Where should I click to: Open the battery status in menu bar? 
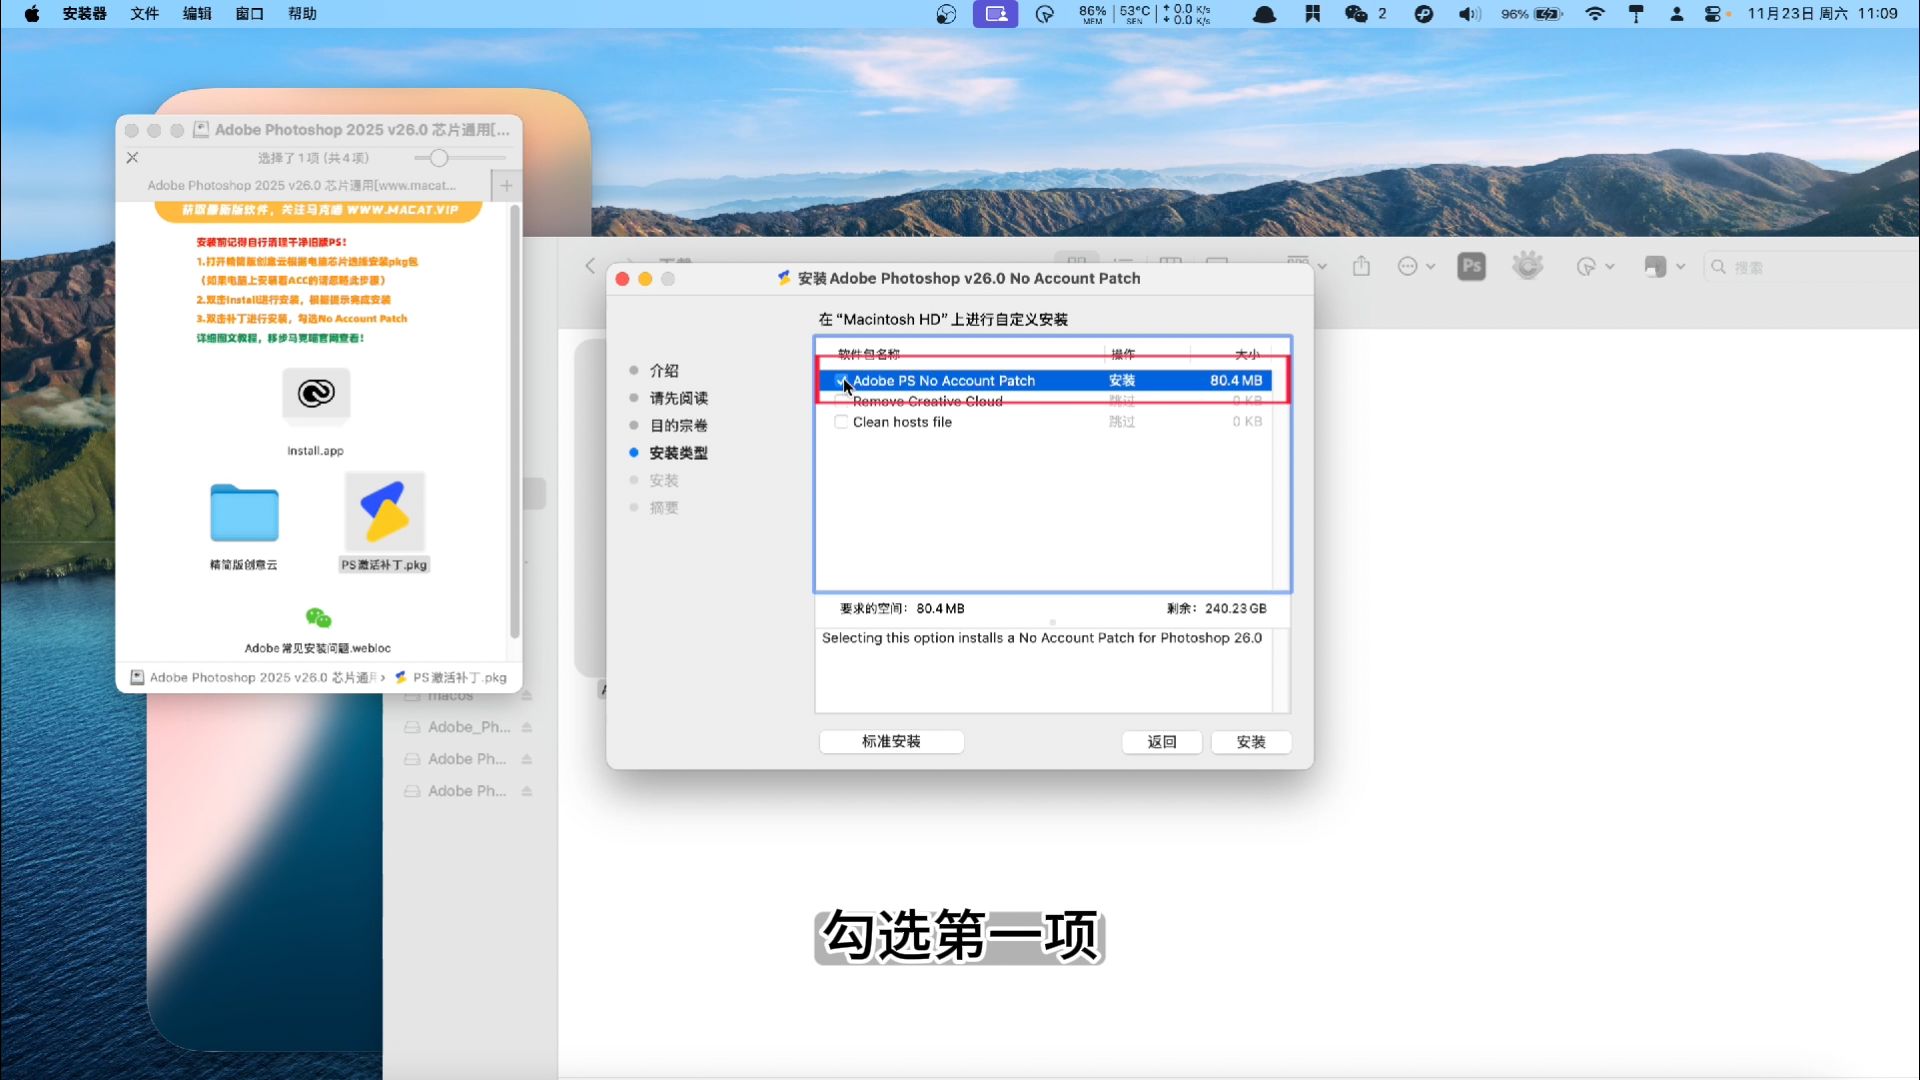pyautogui.click(x=1531, y=14)
